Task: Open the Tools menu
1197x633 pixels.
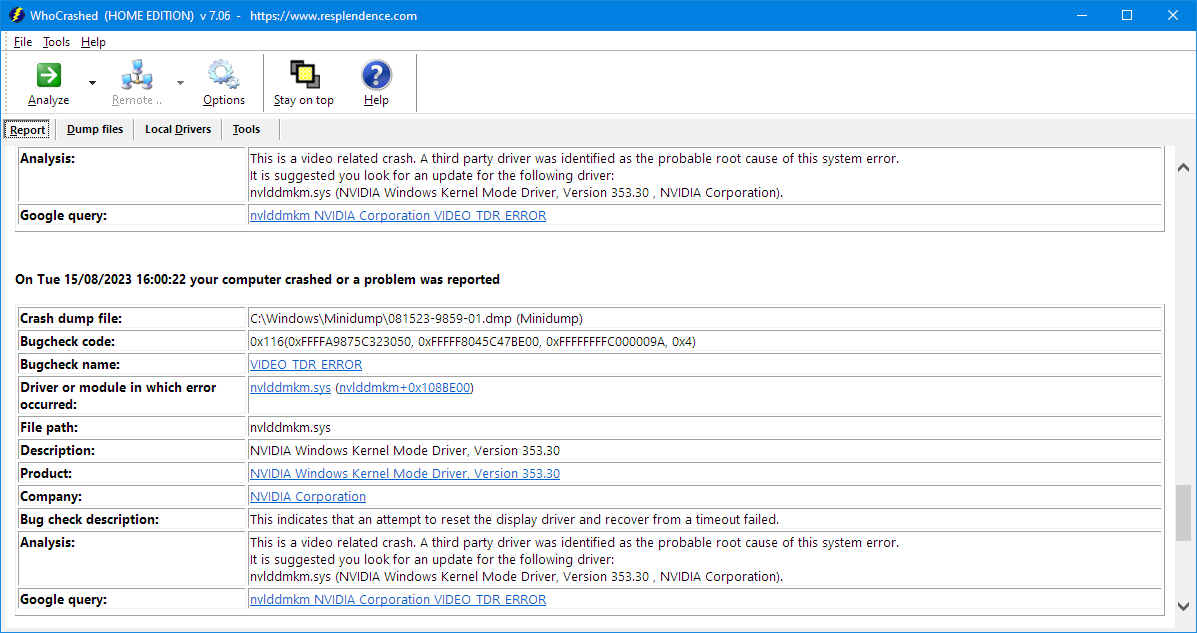Action: pos(56,42)
